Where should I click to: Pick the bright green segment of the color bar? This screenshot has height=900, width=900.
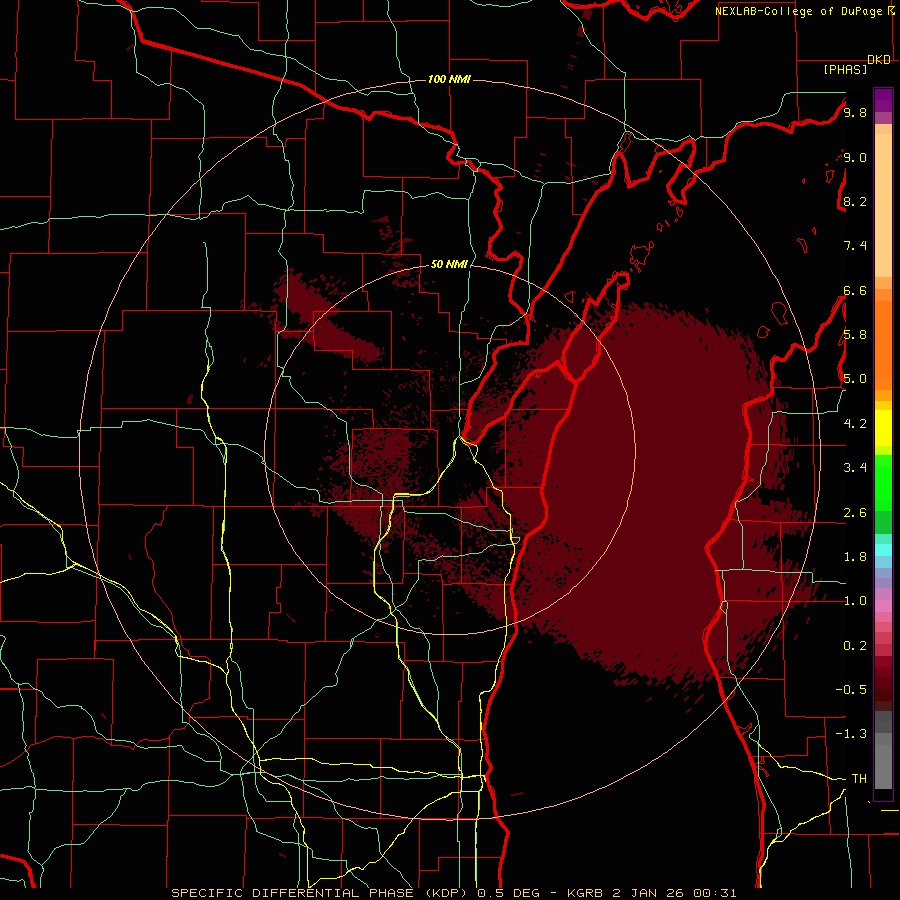[x=883, y=482]
